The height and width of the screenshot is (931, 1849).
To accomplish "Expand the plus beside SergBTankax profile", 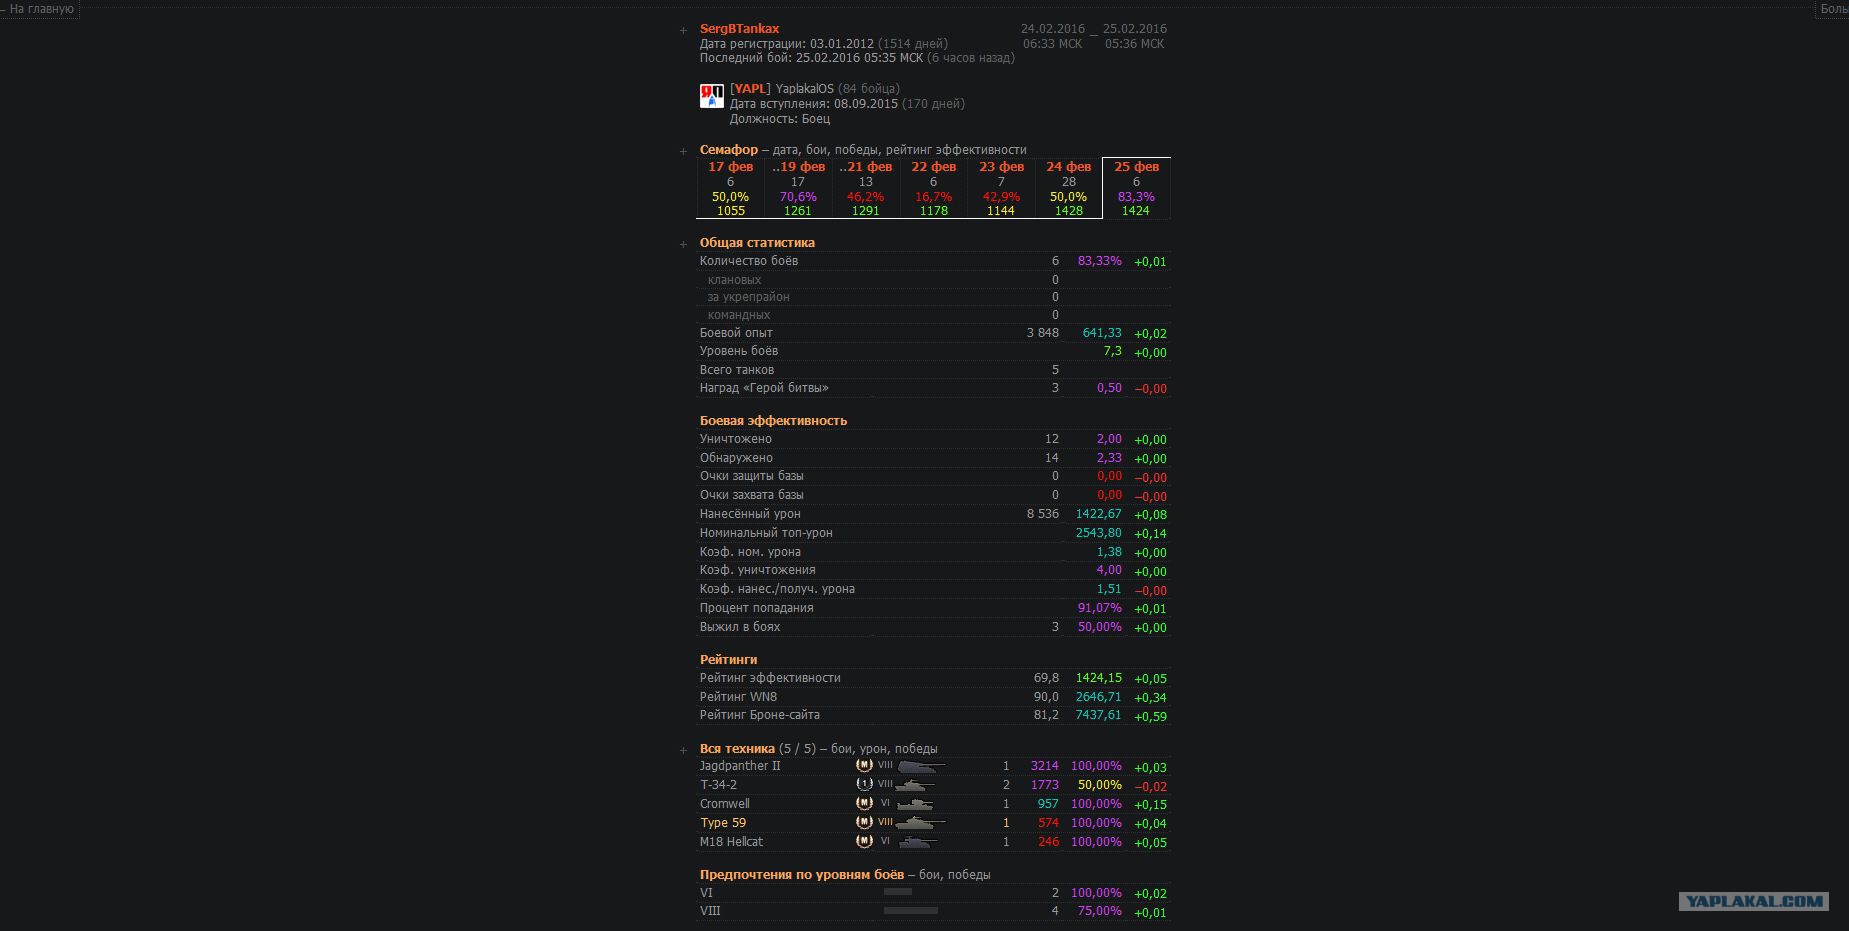I will pyautogui.click(x=684, y=30).
